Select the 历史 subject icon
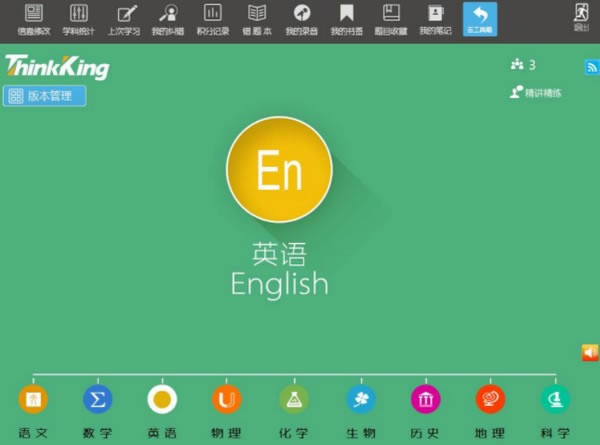This screenshot has height=445, width=600. [x=425, y=400]
